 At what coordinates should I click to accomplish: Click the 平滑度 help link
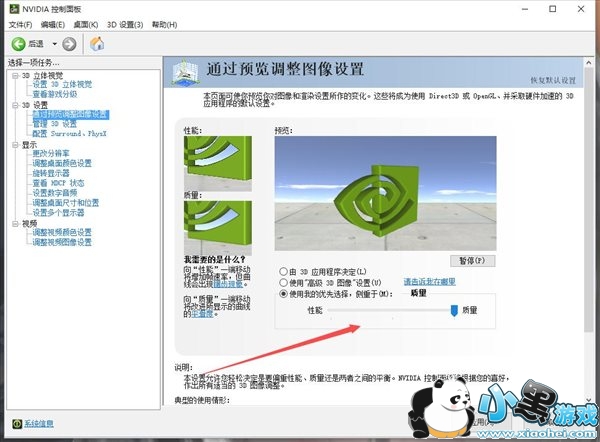[202, 314]
